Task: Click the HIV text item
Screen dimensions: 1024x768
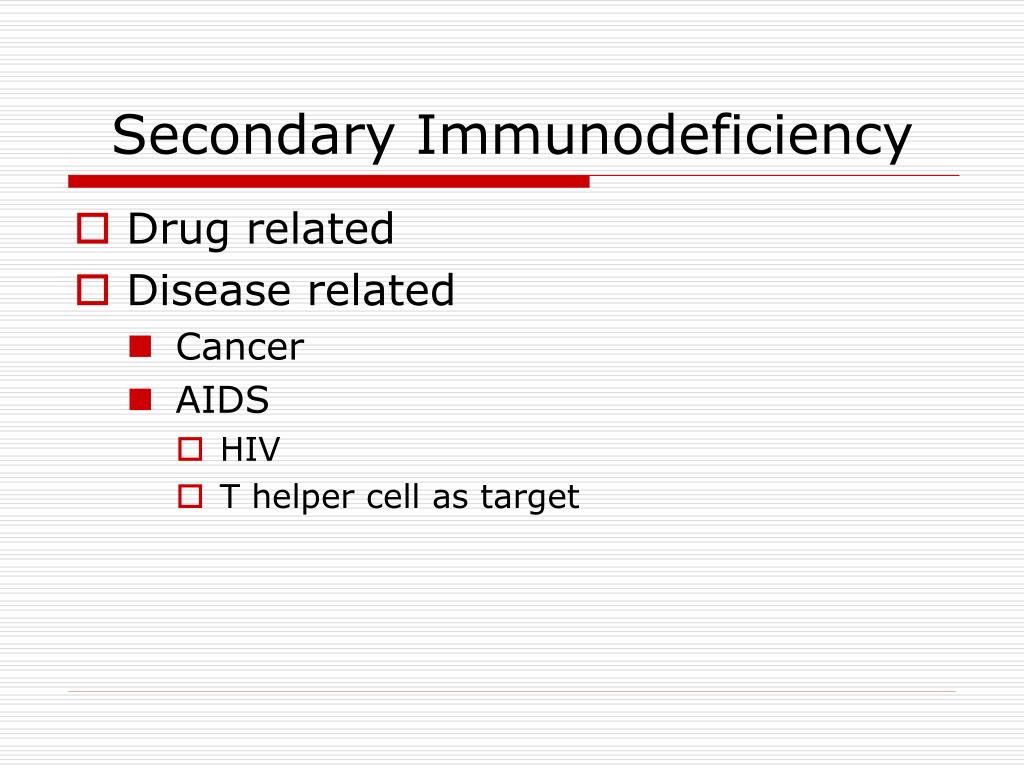Action: 250,449
